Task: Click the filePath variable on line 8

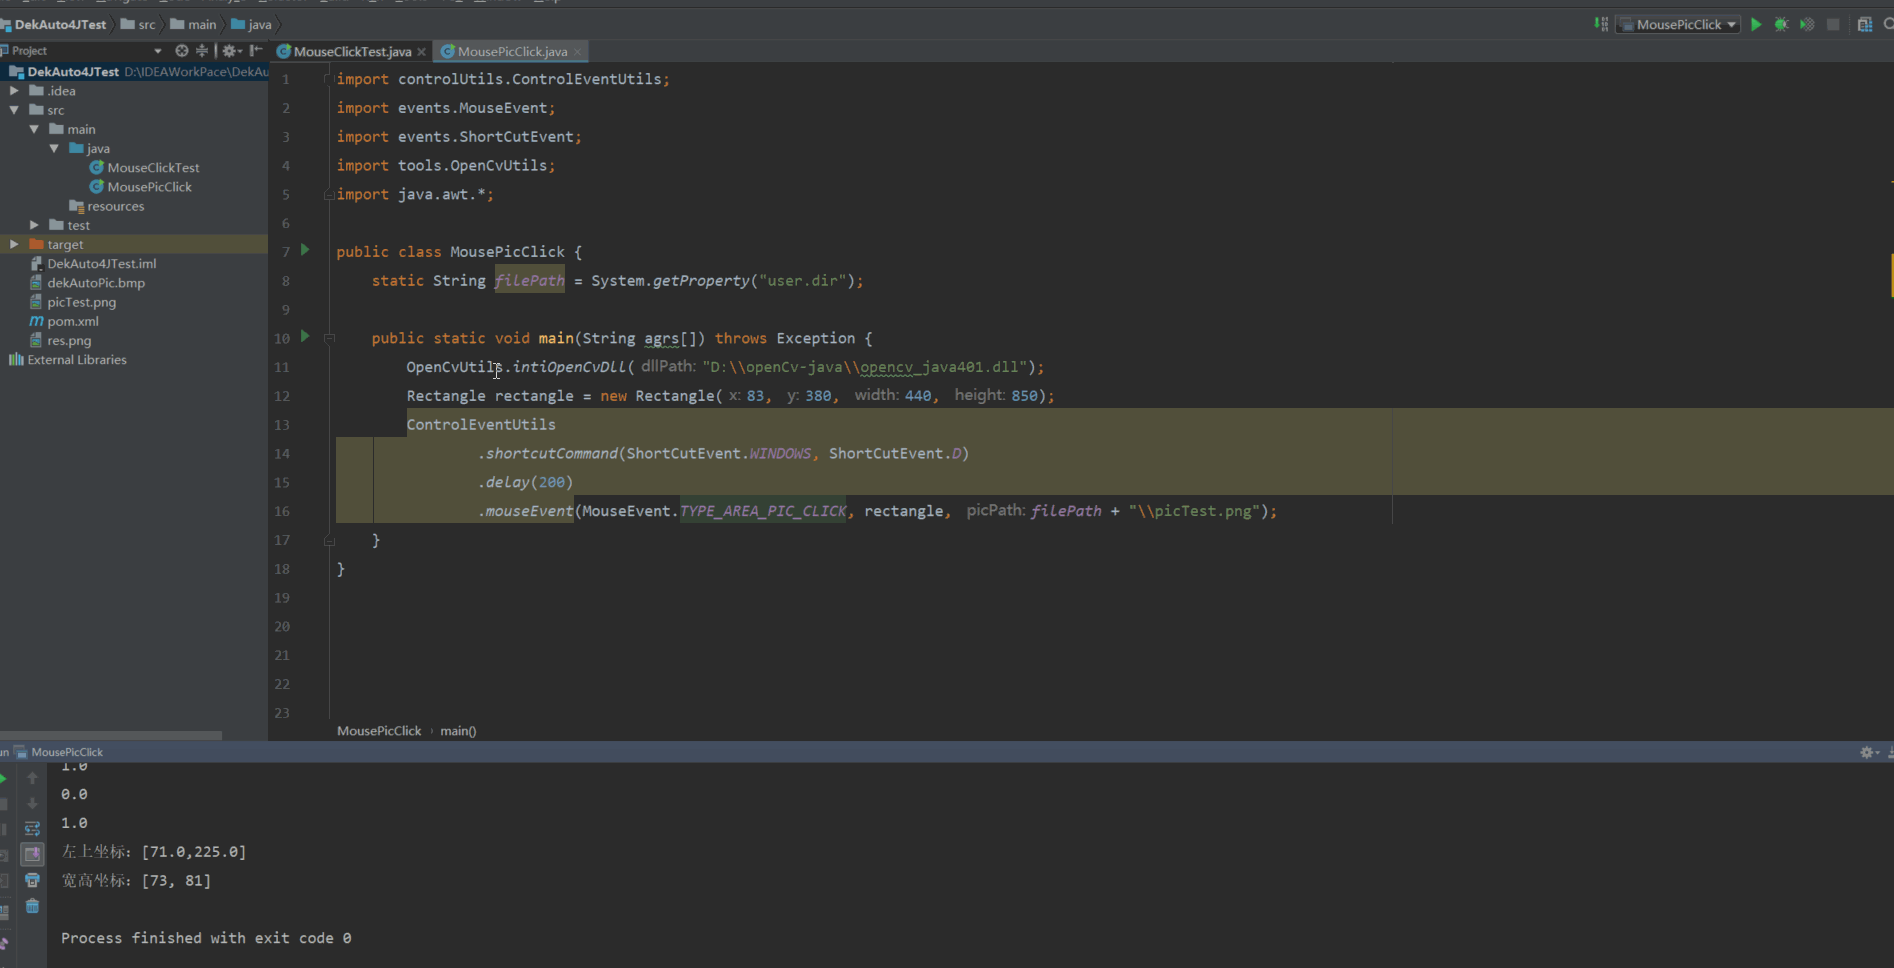Action: (529, 281)
